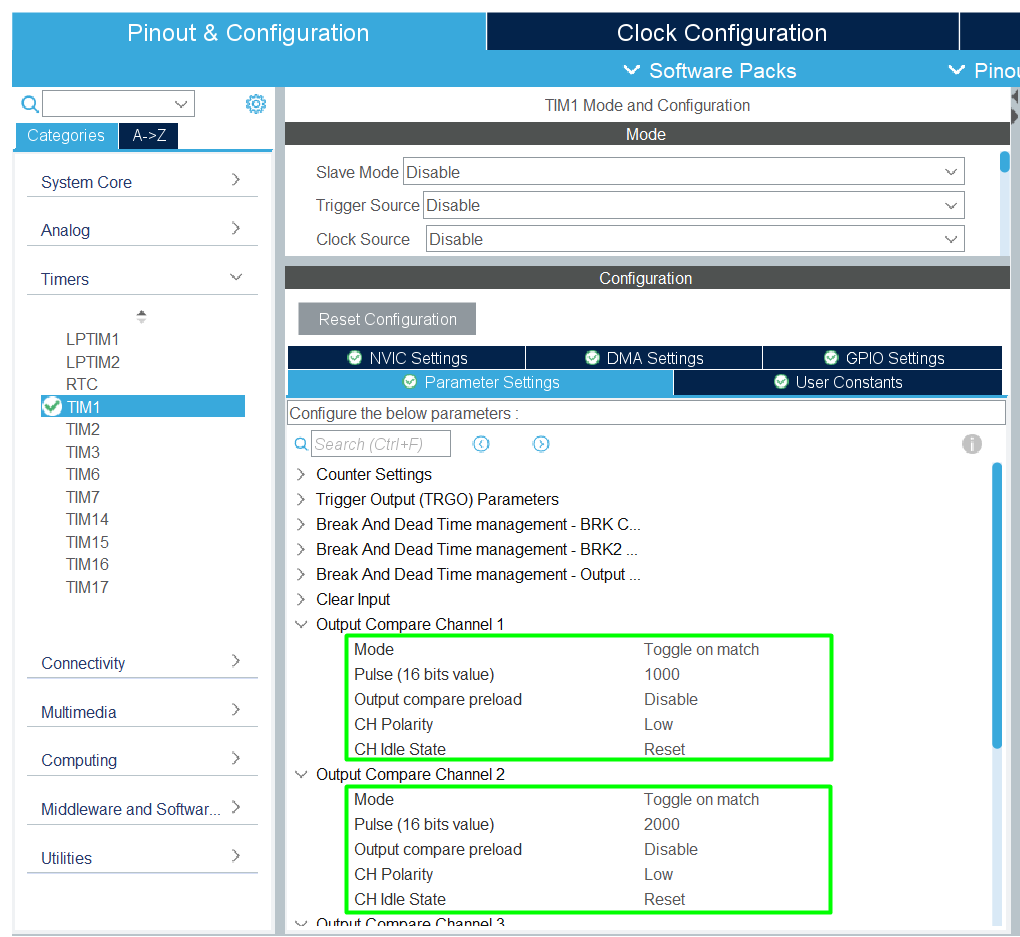Switch to Clock Configuration tab
The width and height of the screenshot is (1020, 937).
pyautogui.click(x=721, y=33)
